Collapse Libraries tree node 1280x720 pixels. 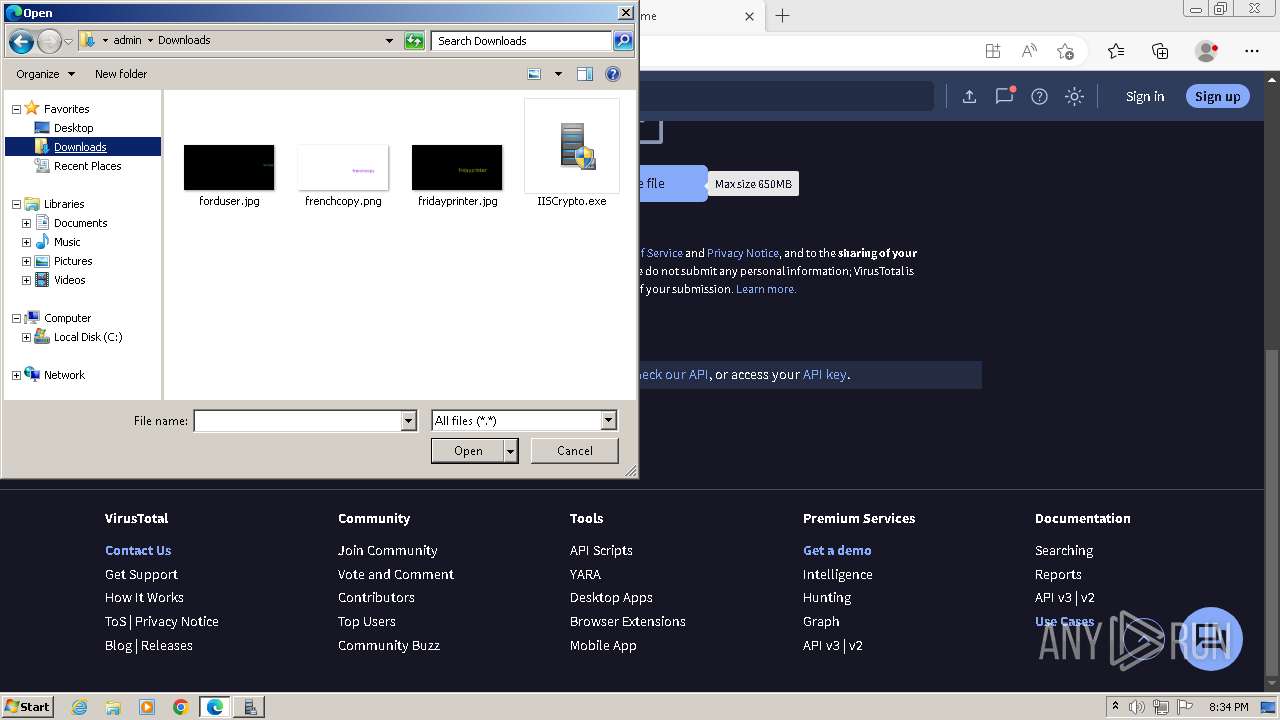pos(16,204)
